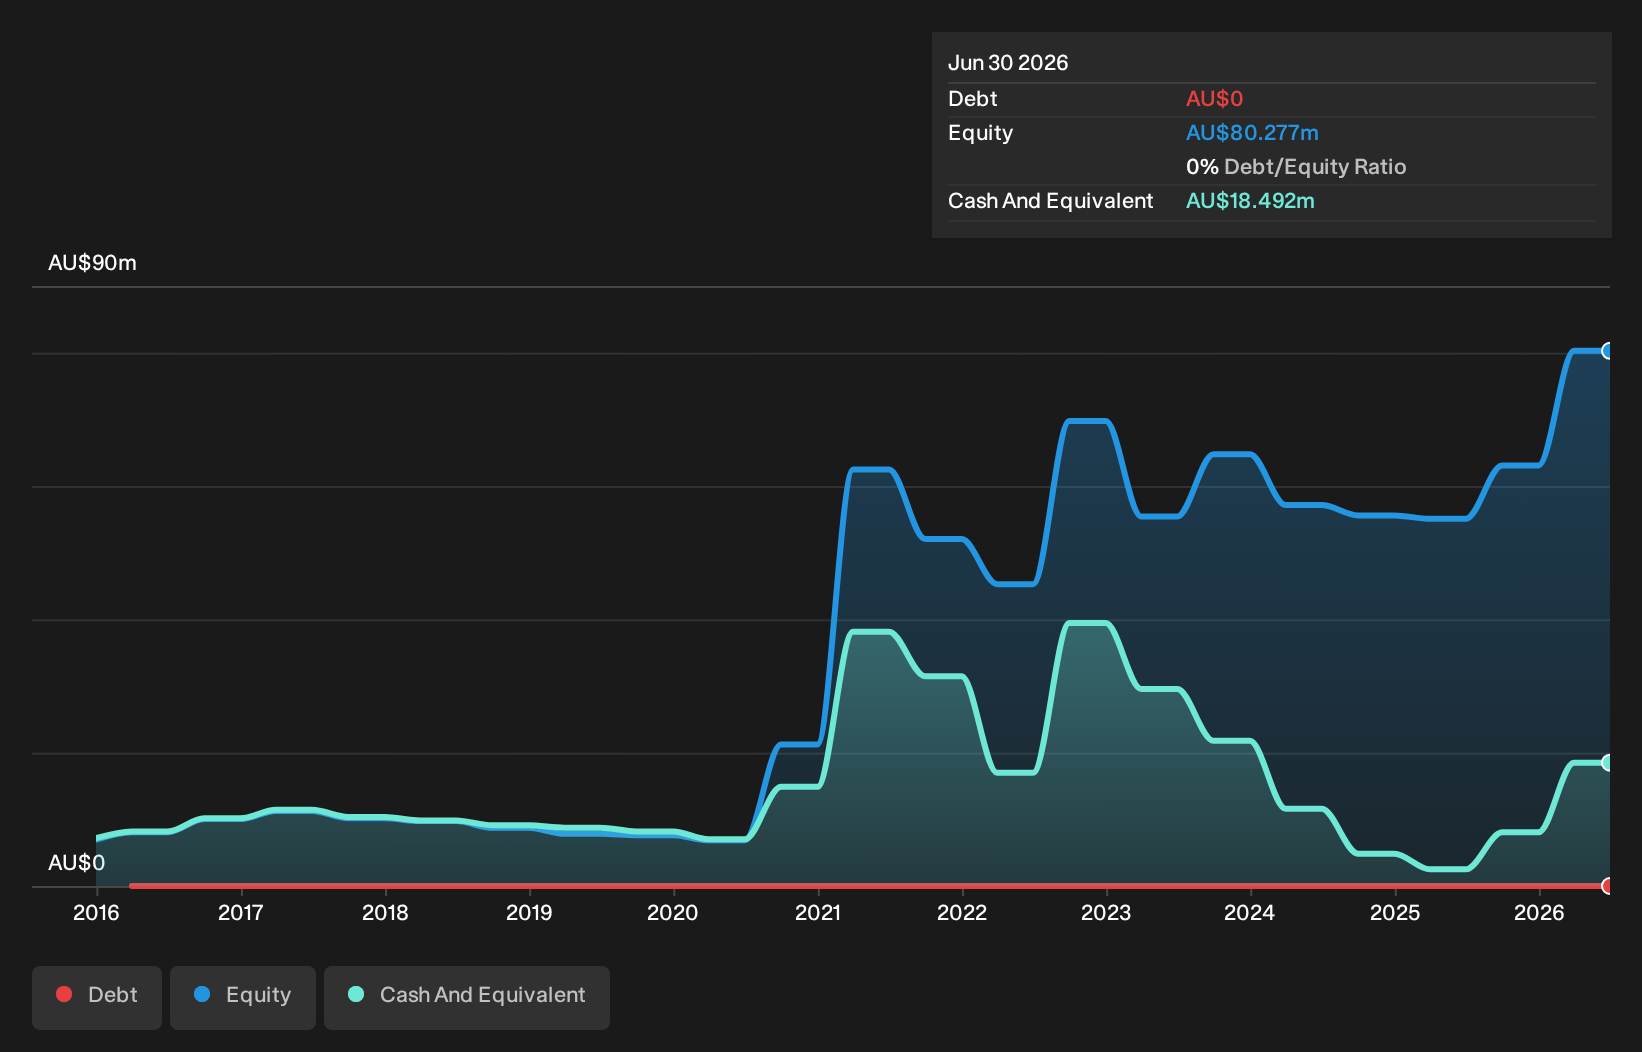
Task: Click the 2024 axis label
Action: pos(1250,912)
